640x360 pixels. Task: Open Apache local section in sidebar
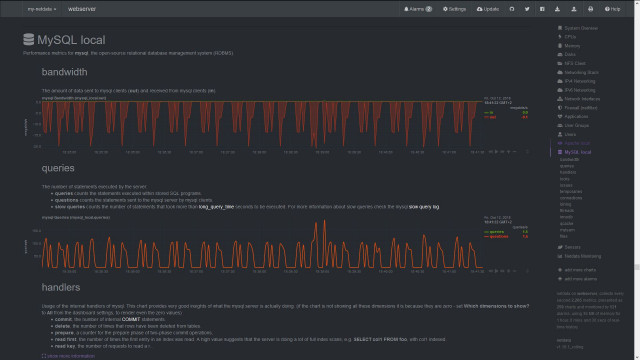click(x=577, y=143)
